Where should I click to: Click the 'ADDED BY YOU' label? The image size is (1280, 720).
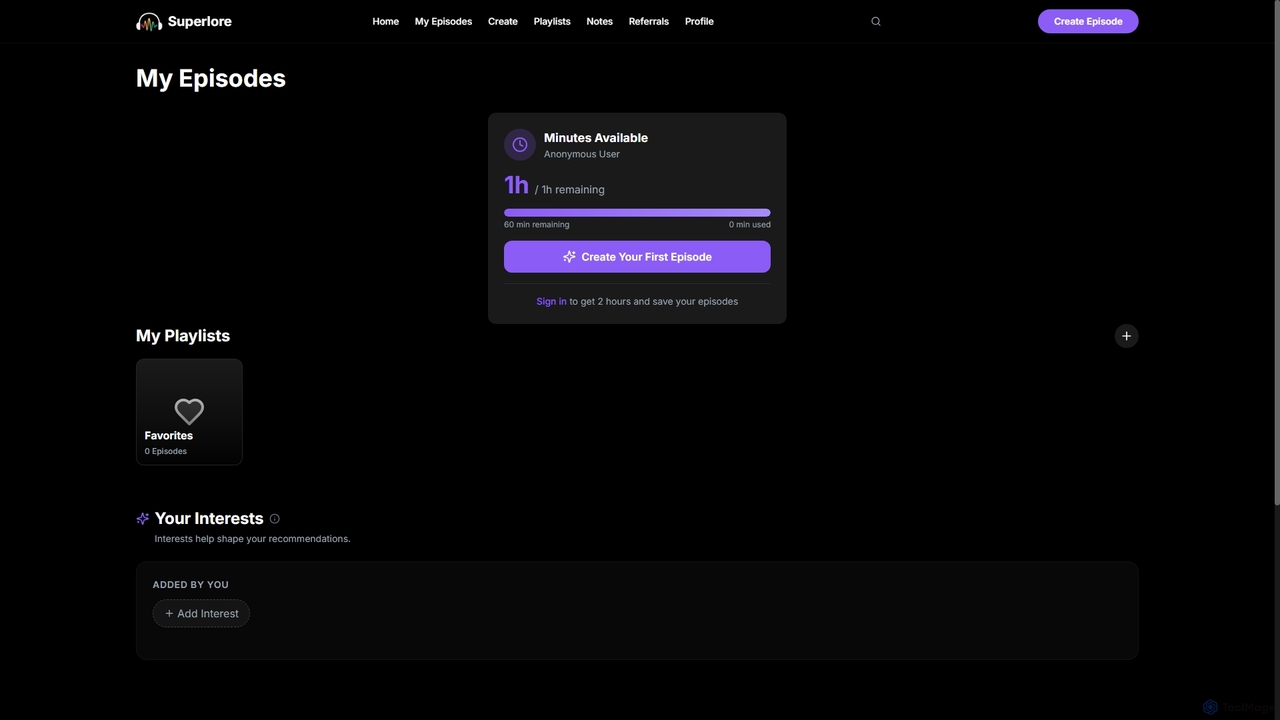coord(191,585)
